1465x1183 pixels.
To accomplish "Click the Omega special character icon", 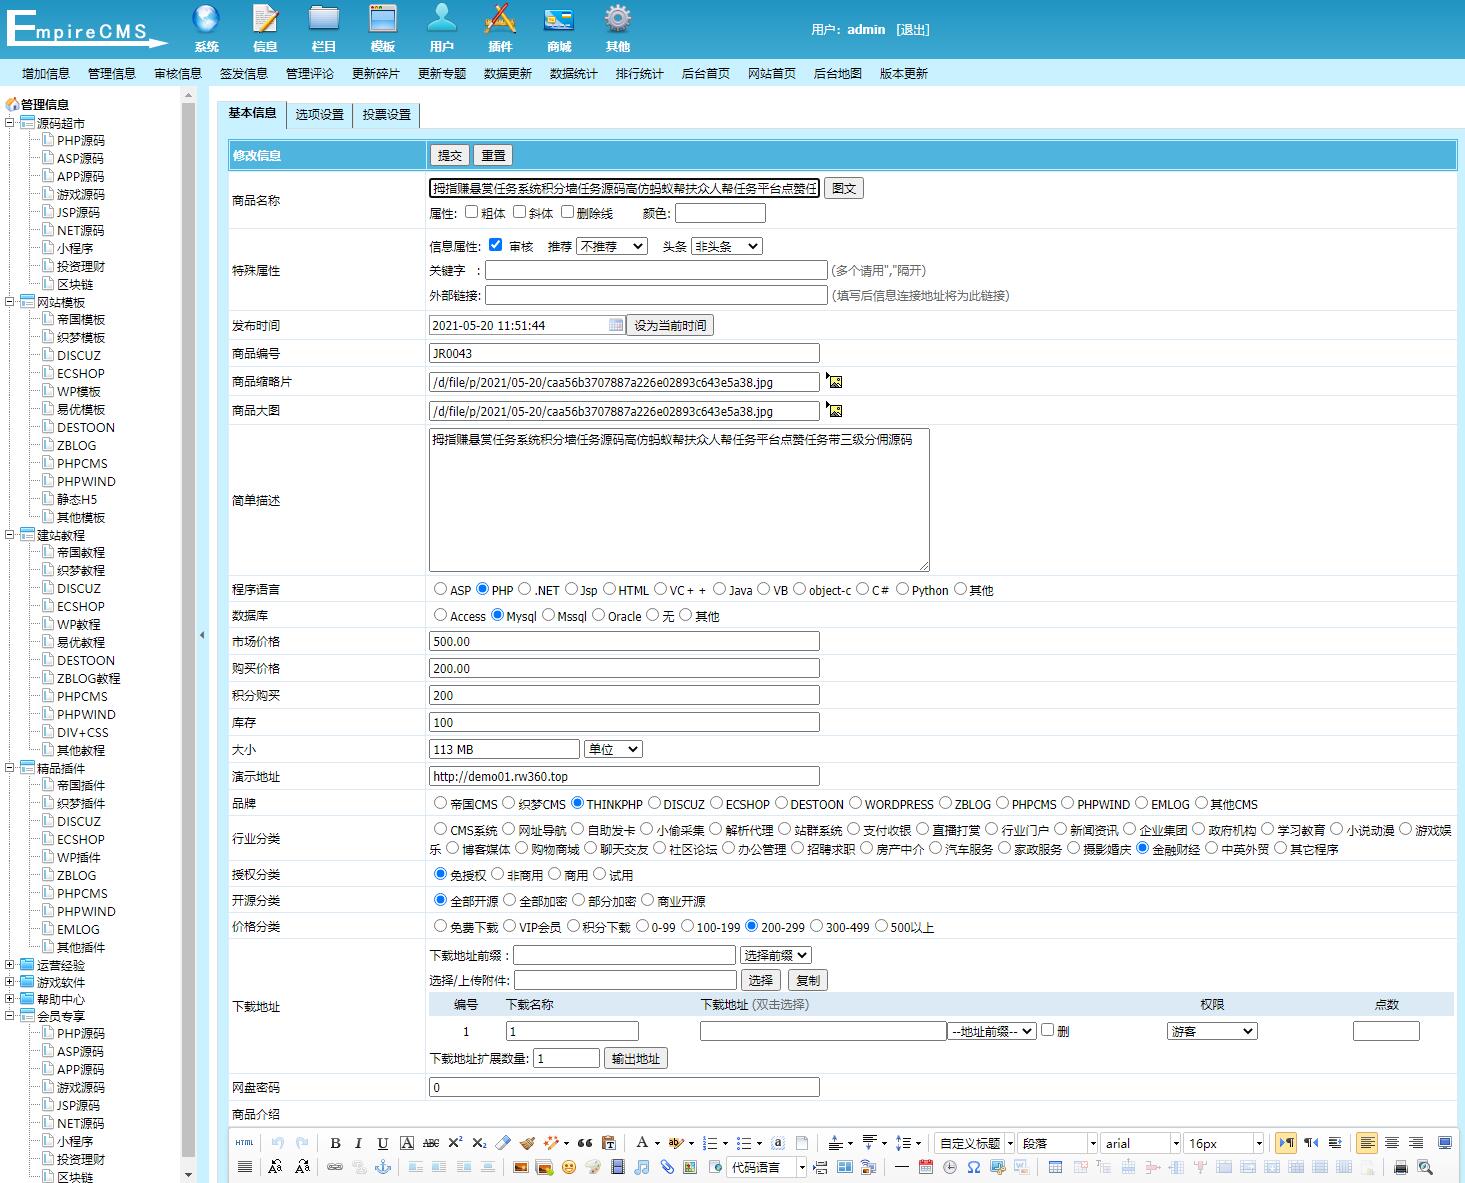I will coord(973,1167).
